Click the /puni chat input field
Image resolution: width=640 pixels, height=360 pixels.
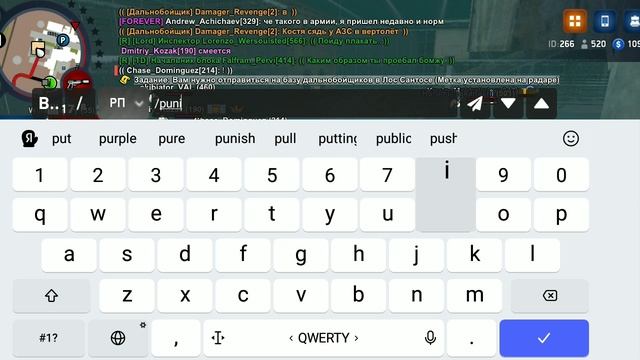pos(304,103)
